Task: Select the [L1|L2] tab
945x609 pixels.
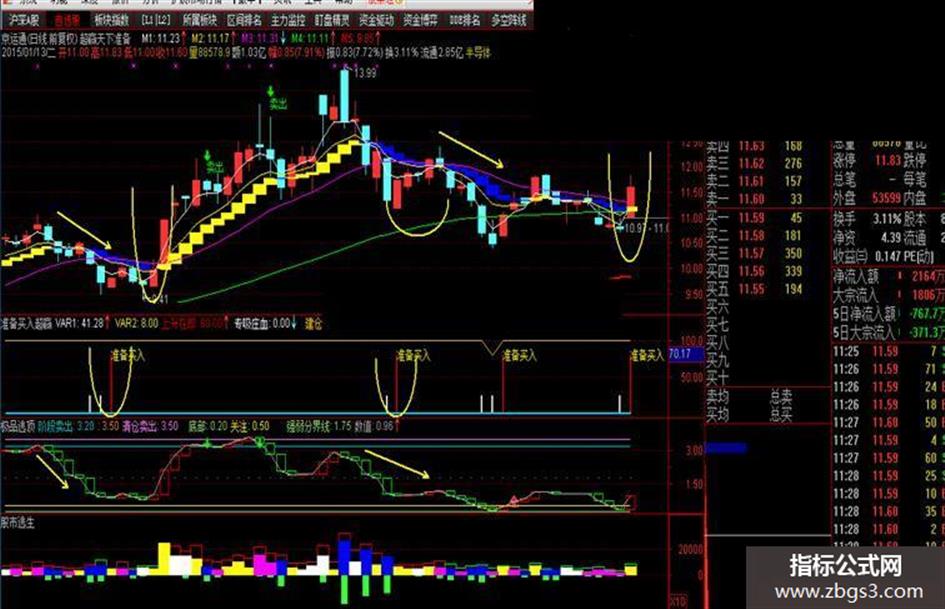Action: coord(155,20)
